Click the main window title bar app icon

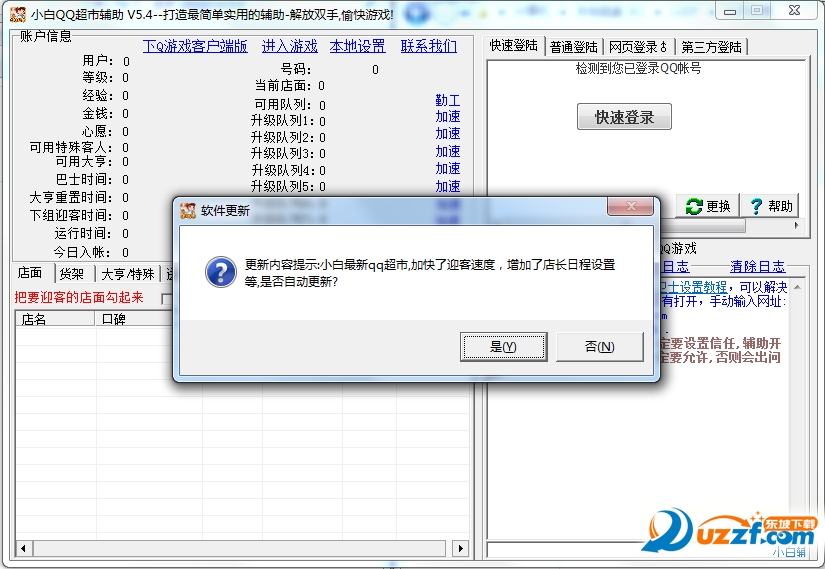click(17, 14)
